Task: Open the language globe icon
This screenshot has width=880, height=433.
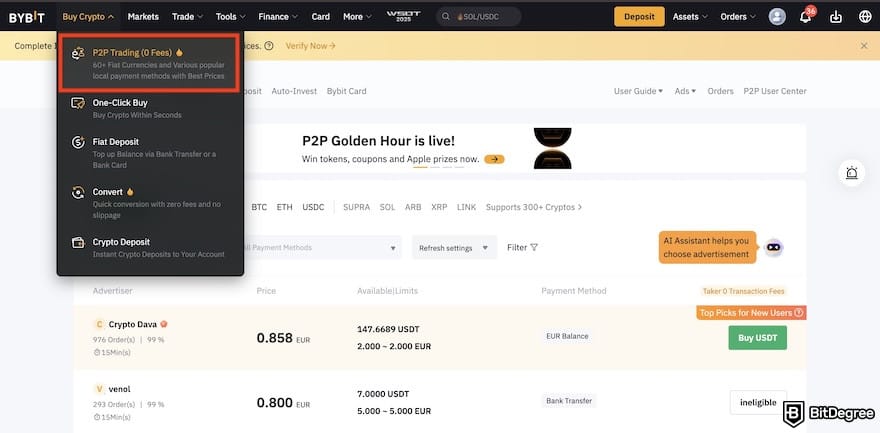Action: [865, 17]
